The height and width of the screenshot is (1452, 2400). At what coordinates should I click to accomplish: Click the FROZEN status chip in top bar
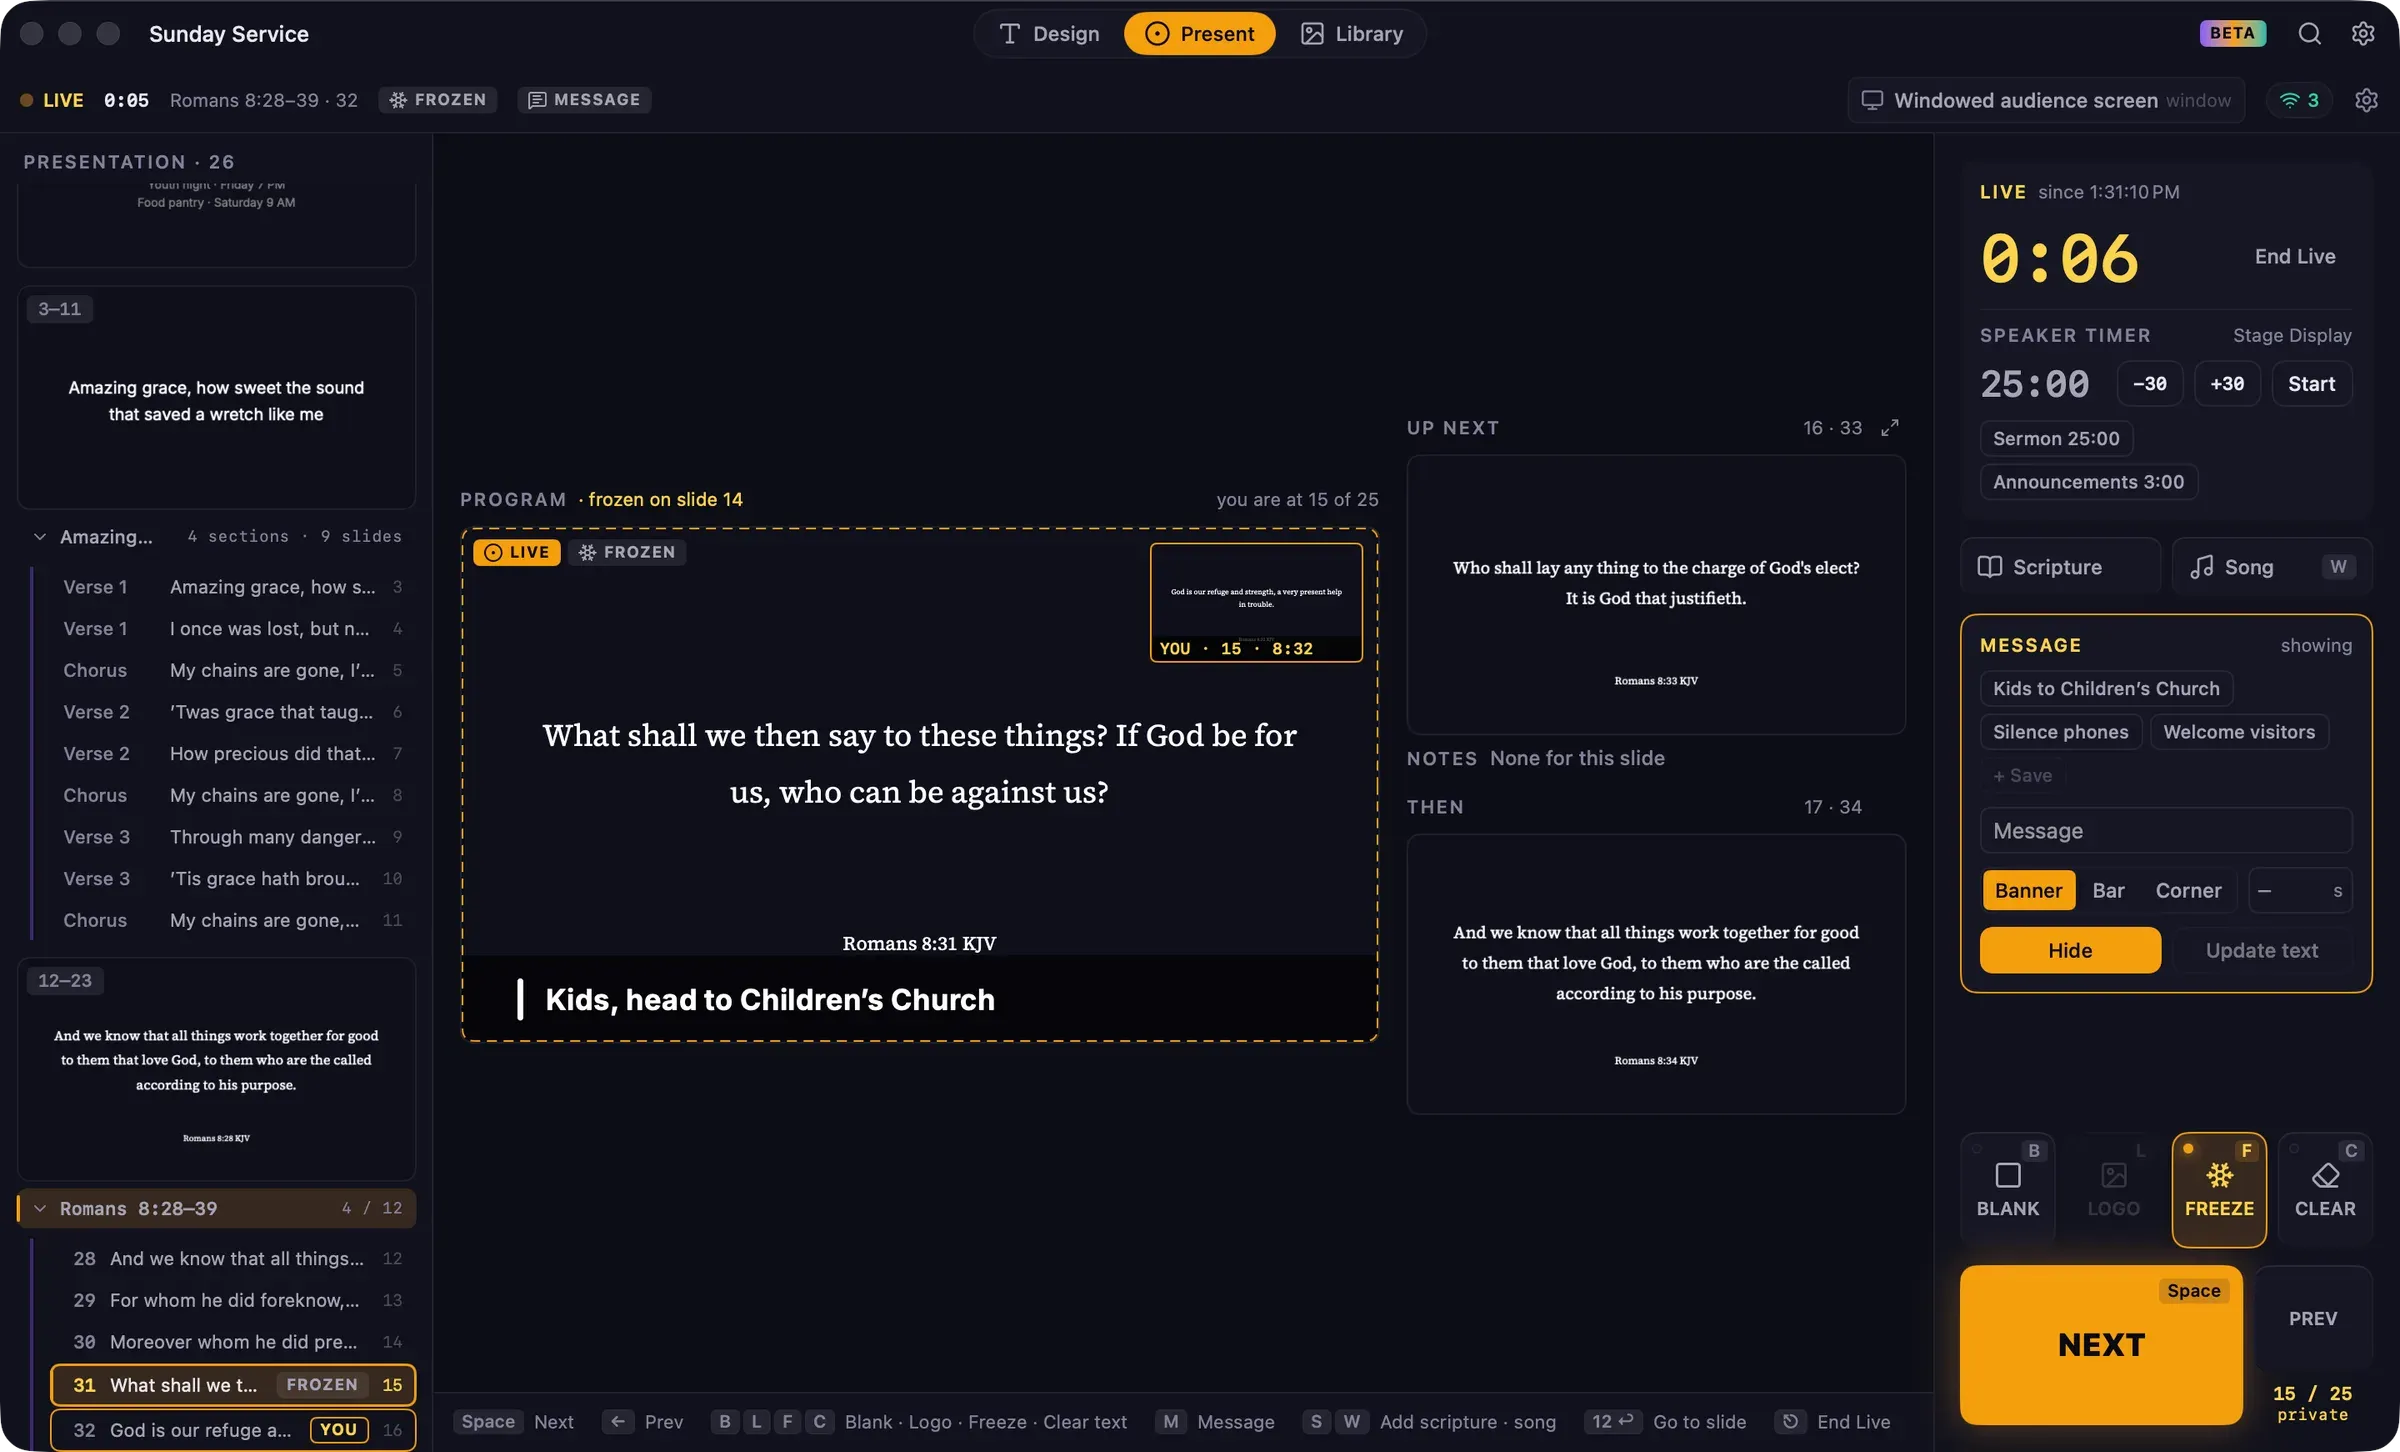coord(438,100)
